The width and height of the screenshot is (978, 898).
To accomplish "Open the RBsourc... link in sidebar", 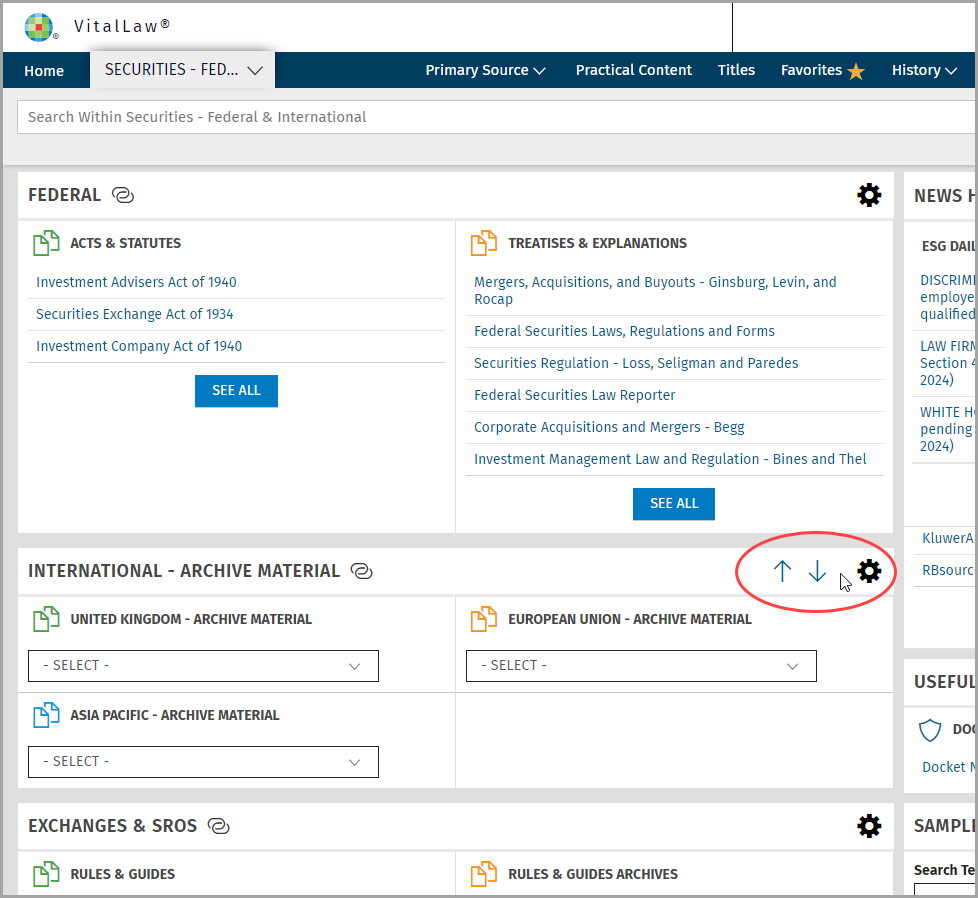I will pyautogui.click(x=948, y=570).
